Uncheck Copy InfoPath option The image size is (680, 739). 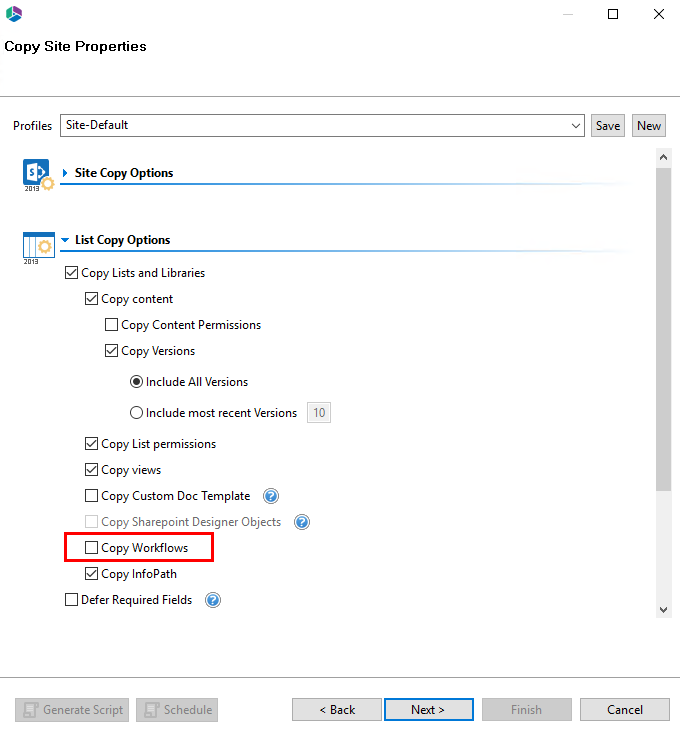point(92,574)
